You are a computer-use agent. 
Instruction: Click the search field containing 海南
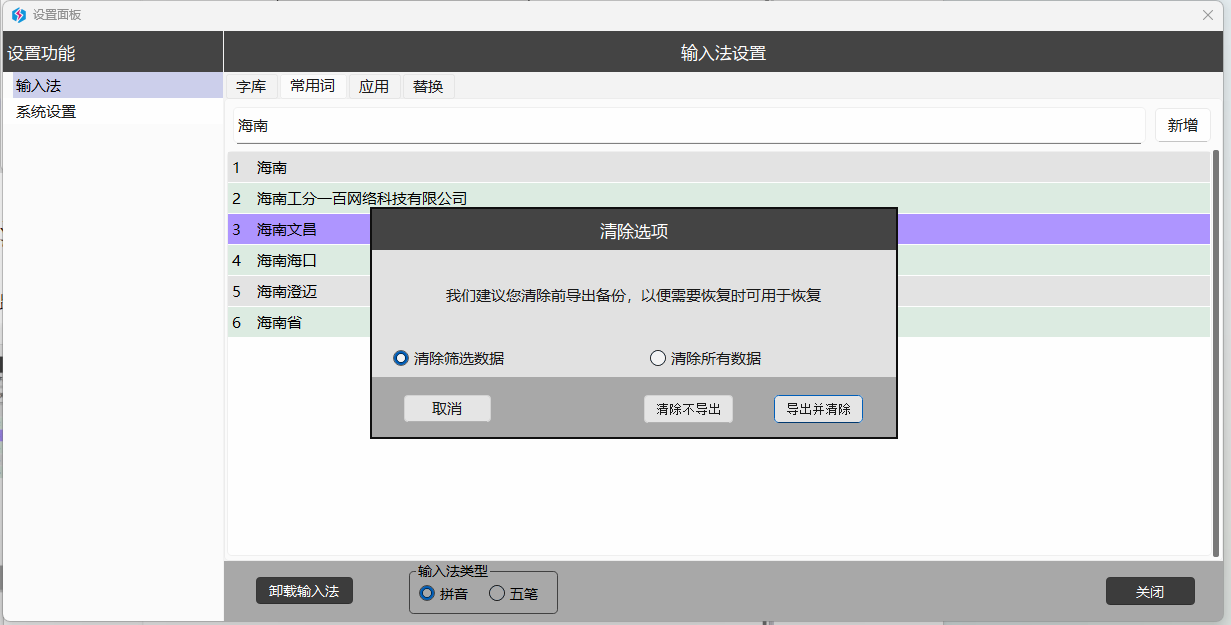[x=688, y=127]
